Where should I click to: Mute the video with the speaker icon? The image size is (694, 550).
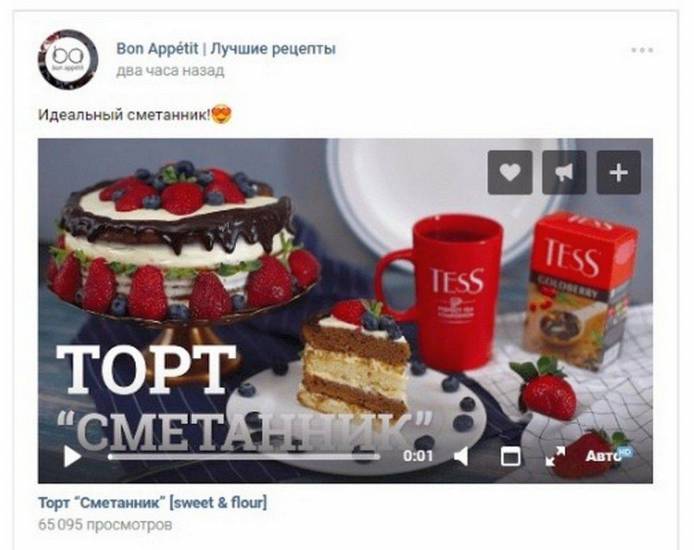pyautogui.click(x=461, y=456)
